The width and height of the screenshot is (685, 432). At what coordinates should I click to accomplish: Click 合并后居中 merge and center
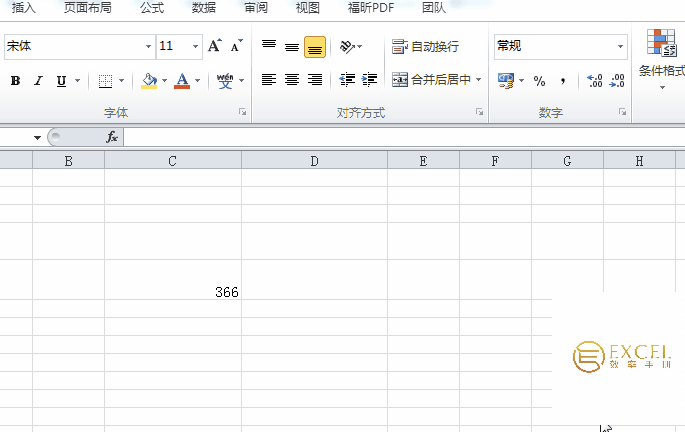(431, 80)
